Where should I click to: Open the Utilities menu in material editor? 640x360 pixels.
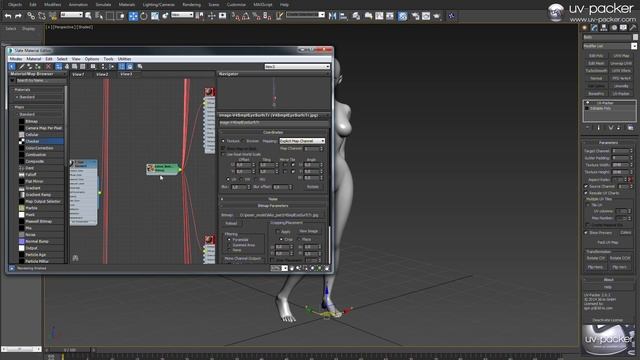[x=124, y=59]
